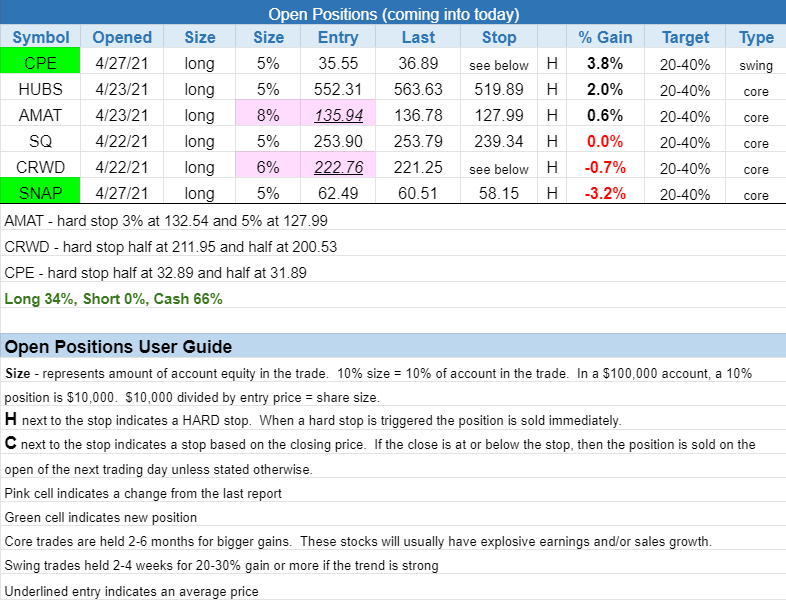Click the SQ last price 253.79
786x600 pixels.
click(418, 141)
